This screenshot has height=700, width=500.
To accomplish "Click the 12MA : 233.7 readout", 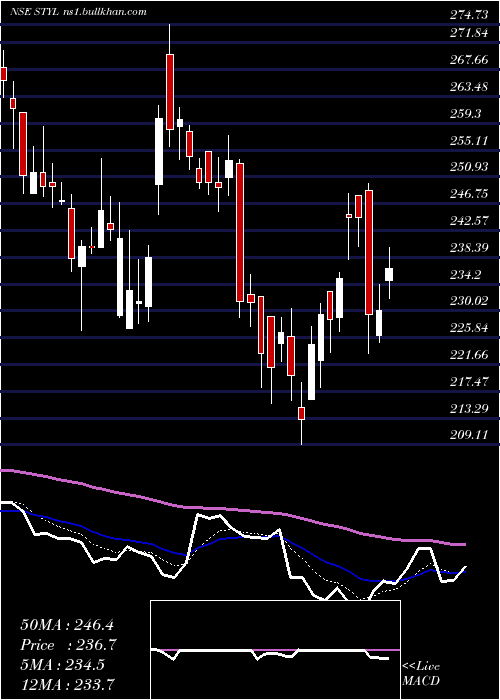I will coord(67,684).
